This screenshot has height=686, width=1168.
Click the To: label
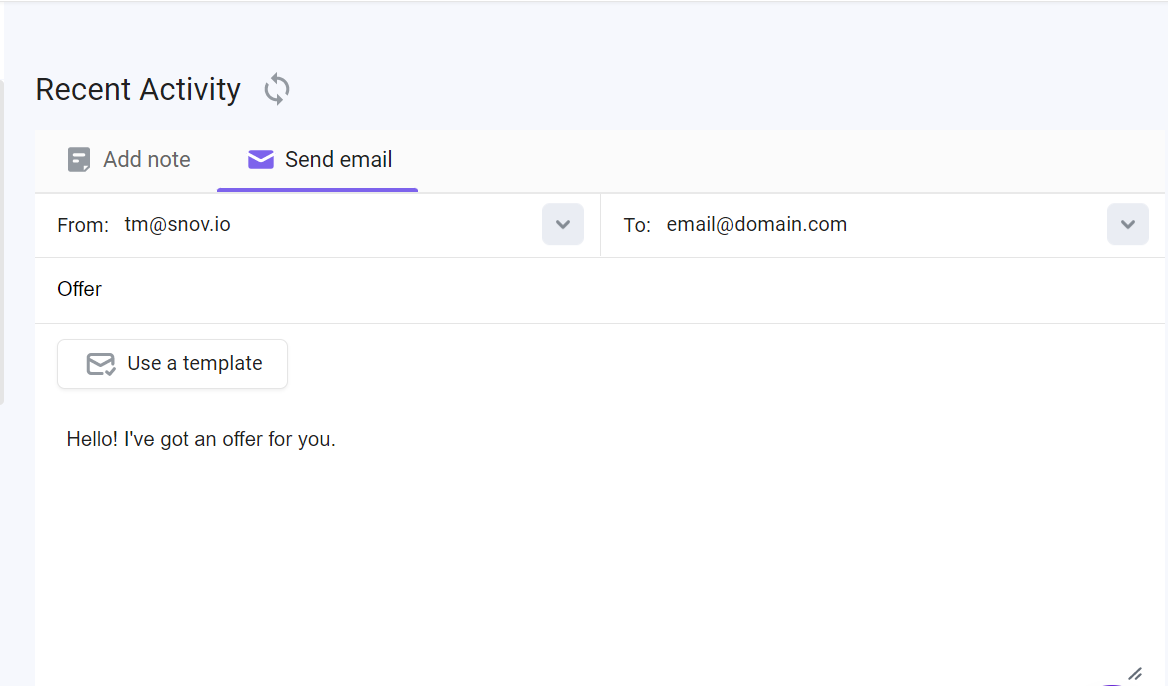[x=637, y=226]
